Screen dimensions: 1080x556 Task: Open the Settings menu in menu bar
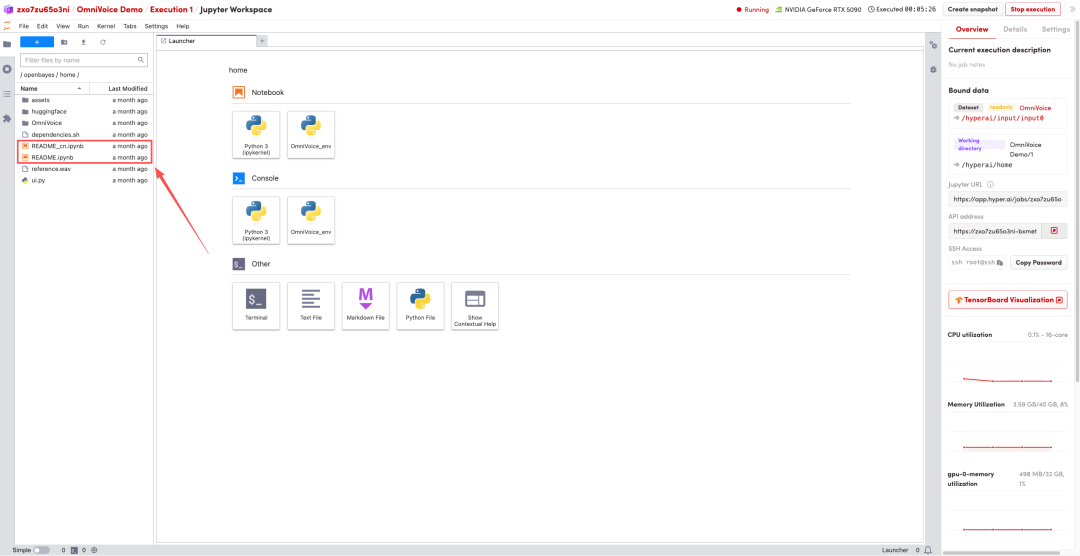click(156, 26)
